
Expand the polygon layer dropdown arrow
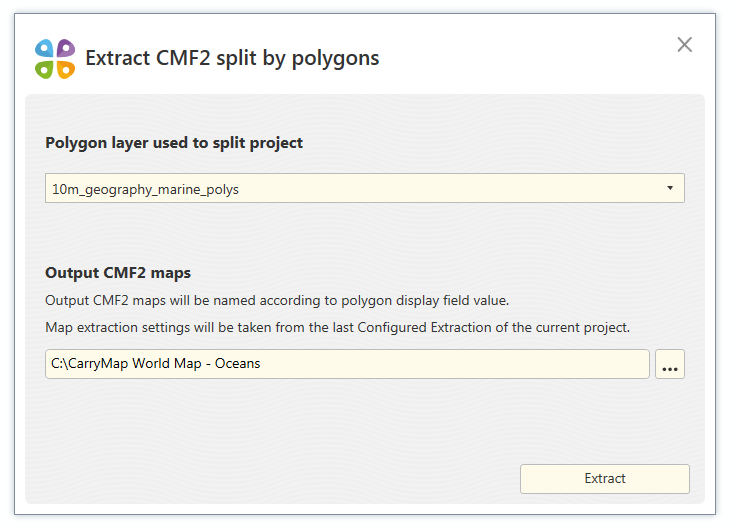(x=669, y=188)
